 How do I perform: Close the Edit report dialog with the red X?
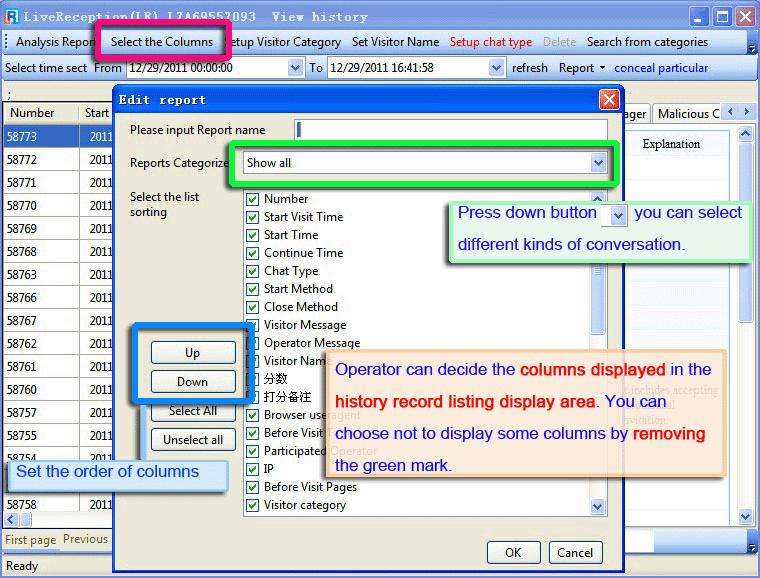[609, 100]
